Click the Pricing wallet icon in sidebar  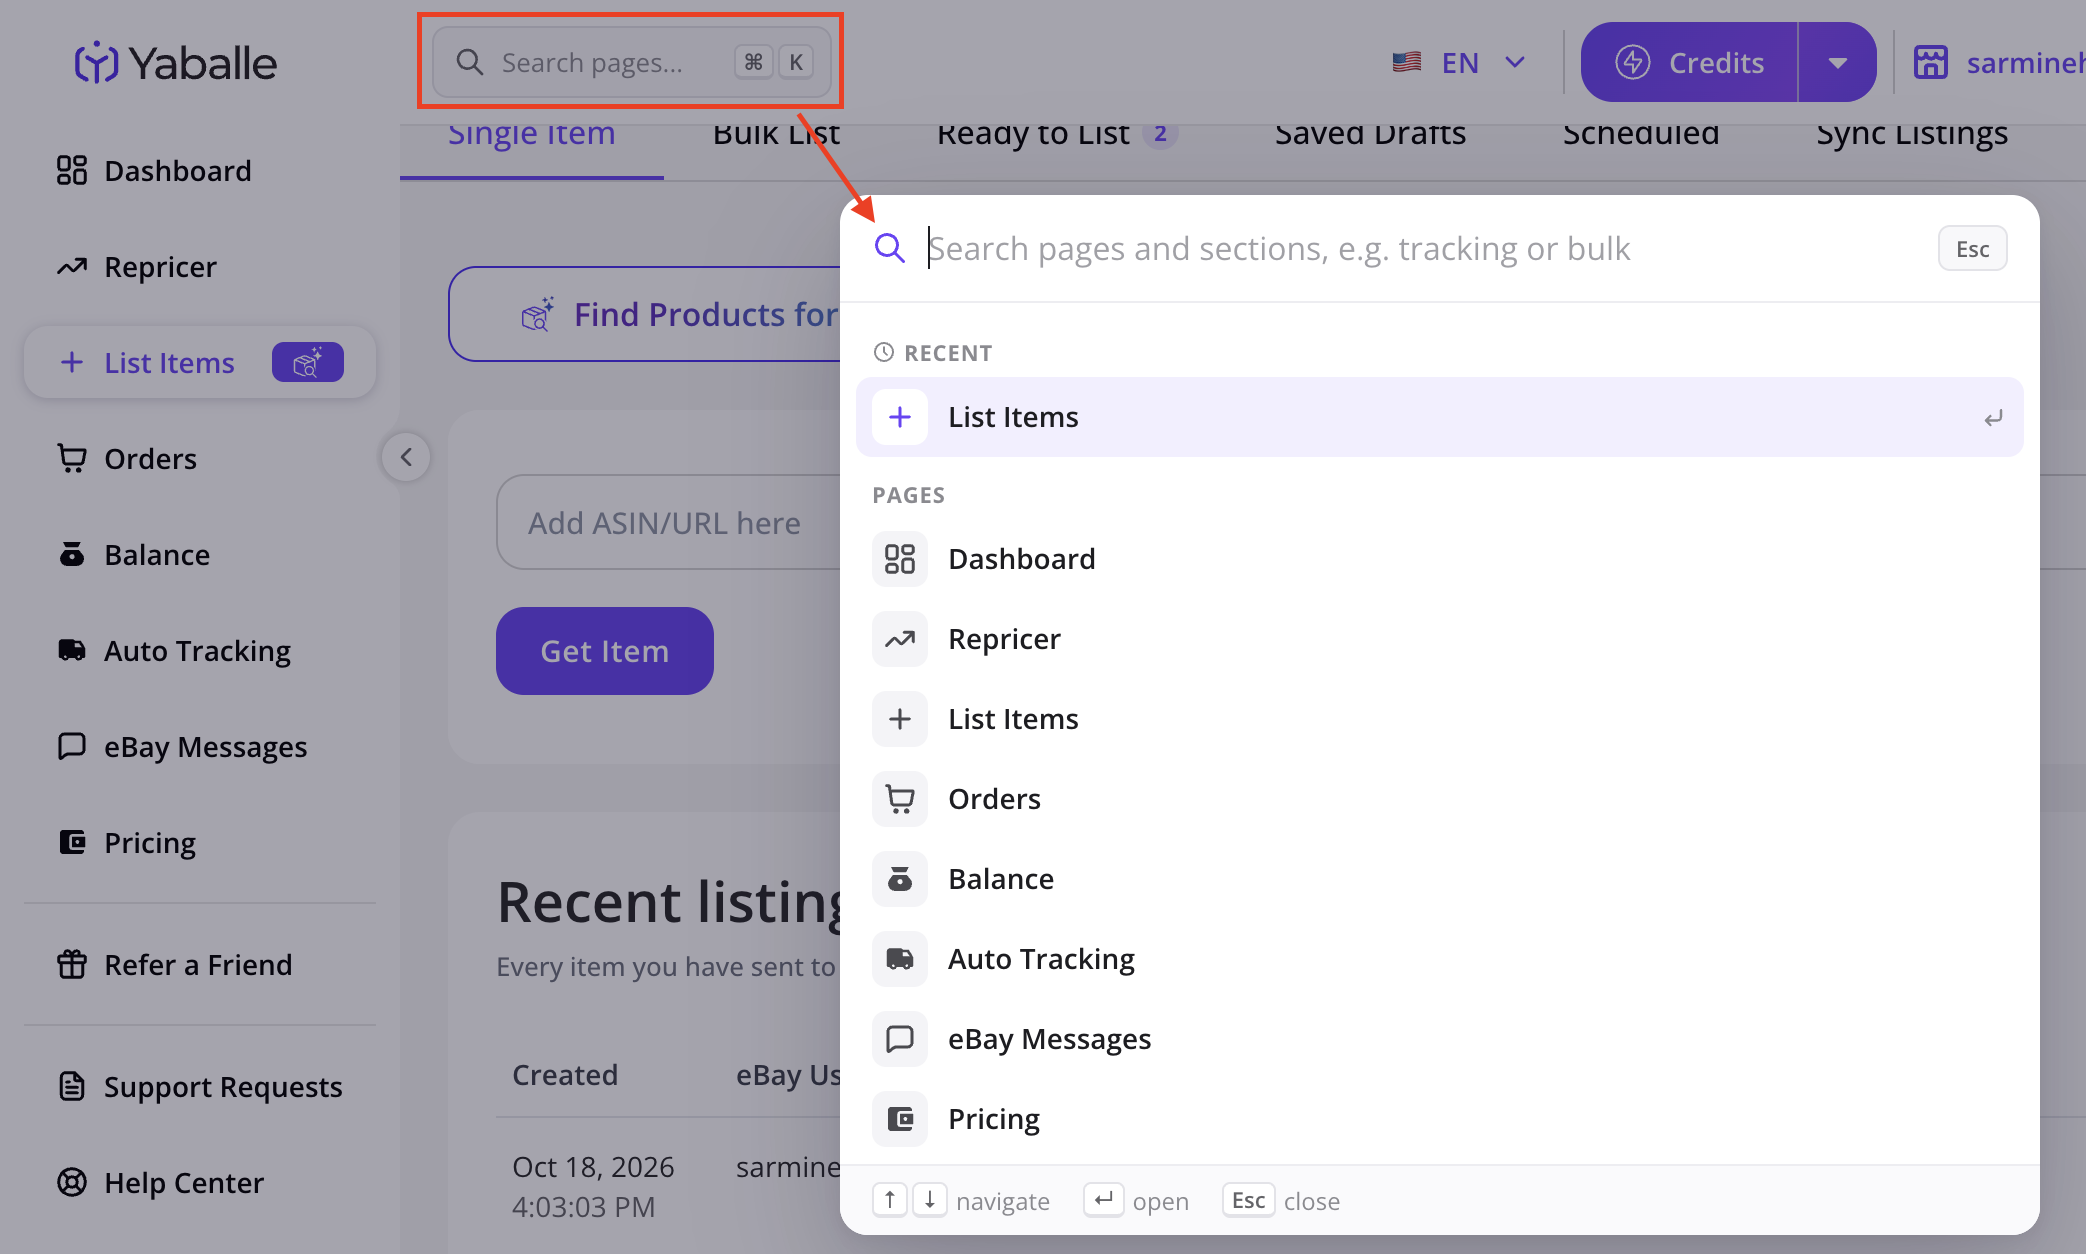[x=72, y=843]
